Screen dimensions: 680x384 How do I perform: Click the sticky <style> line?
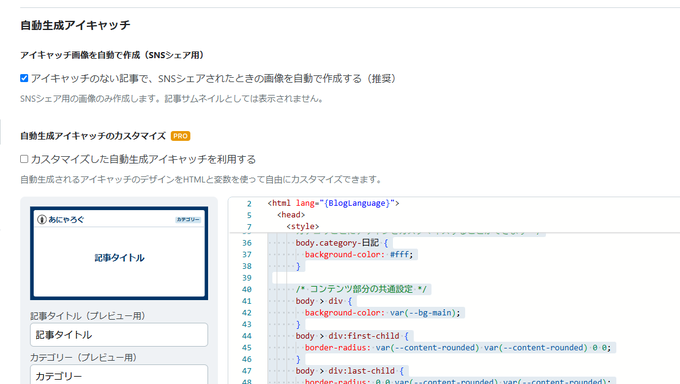pos(303,226)
